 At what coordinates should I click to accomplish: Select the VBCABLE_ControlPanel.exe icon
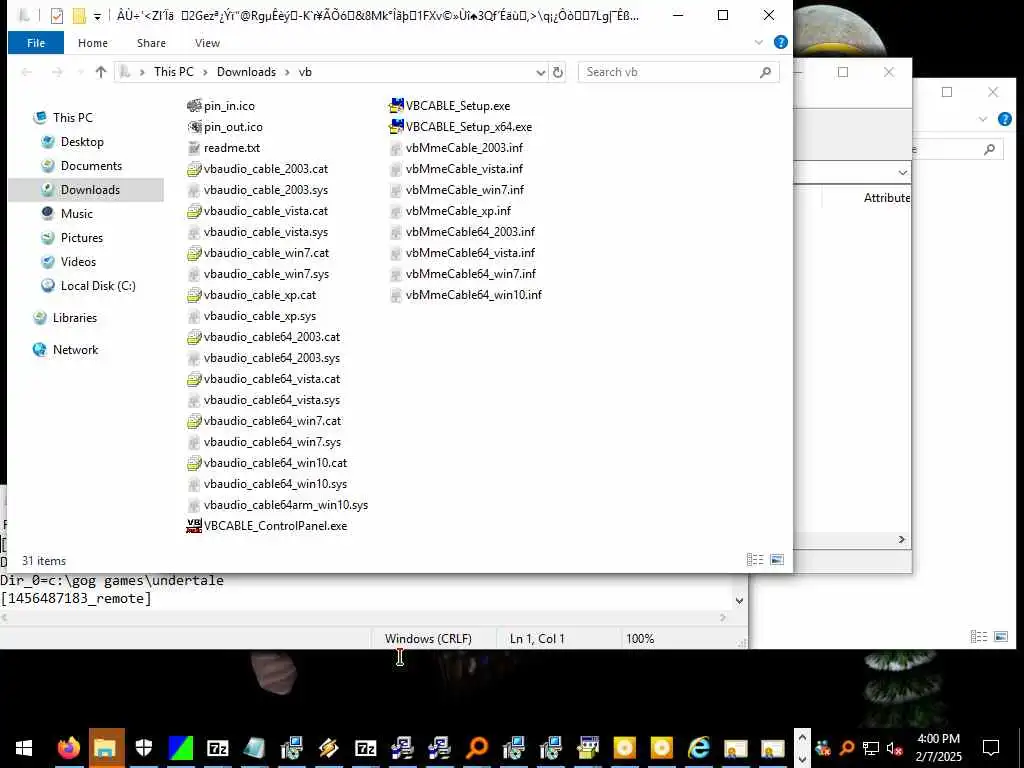(194, 526)
